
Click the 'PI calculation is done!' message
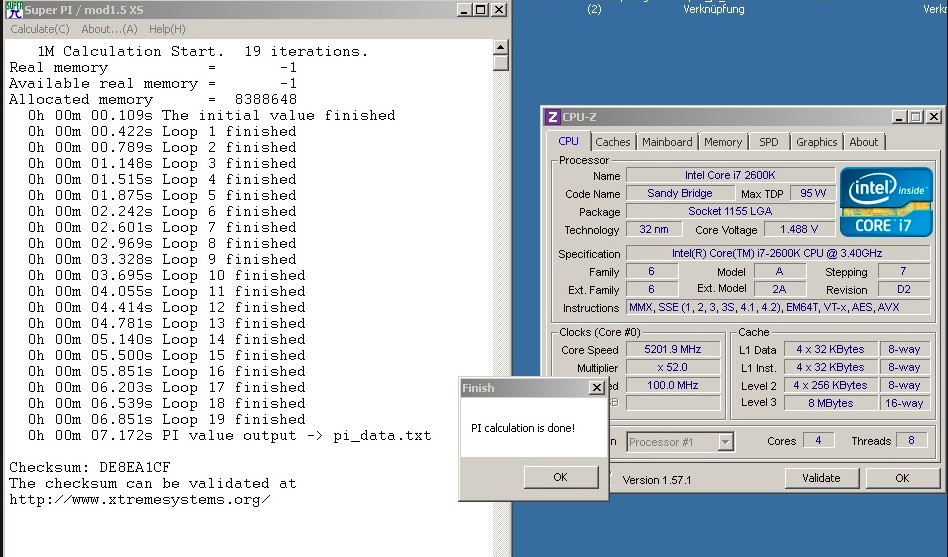coord(523,428)
